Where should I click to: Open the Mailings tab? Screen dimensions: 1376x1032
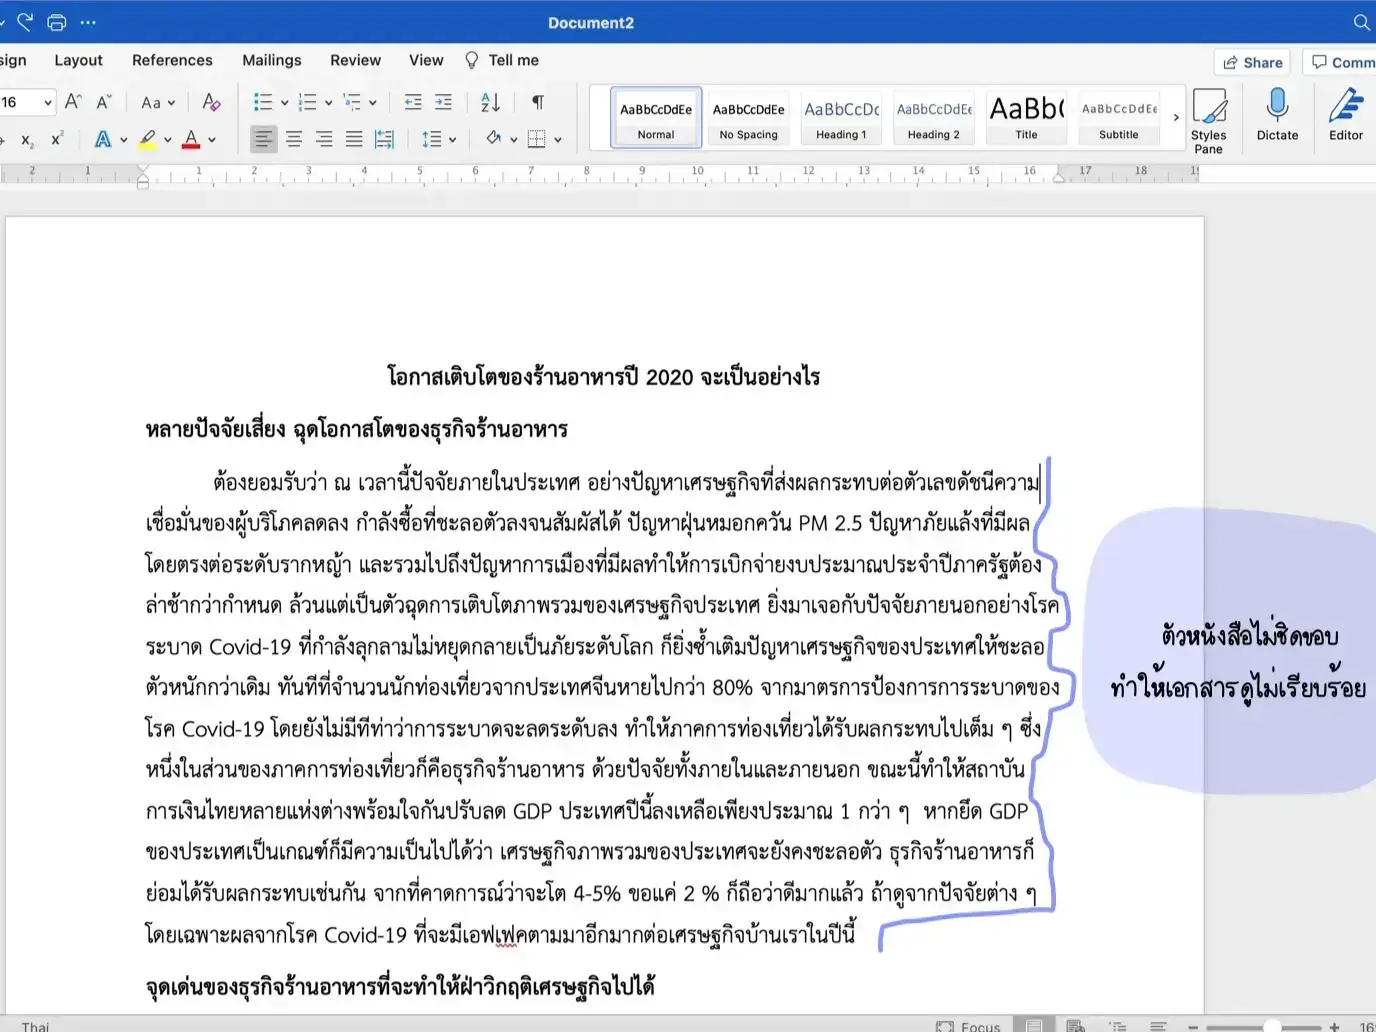[x=271, y=60]
